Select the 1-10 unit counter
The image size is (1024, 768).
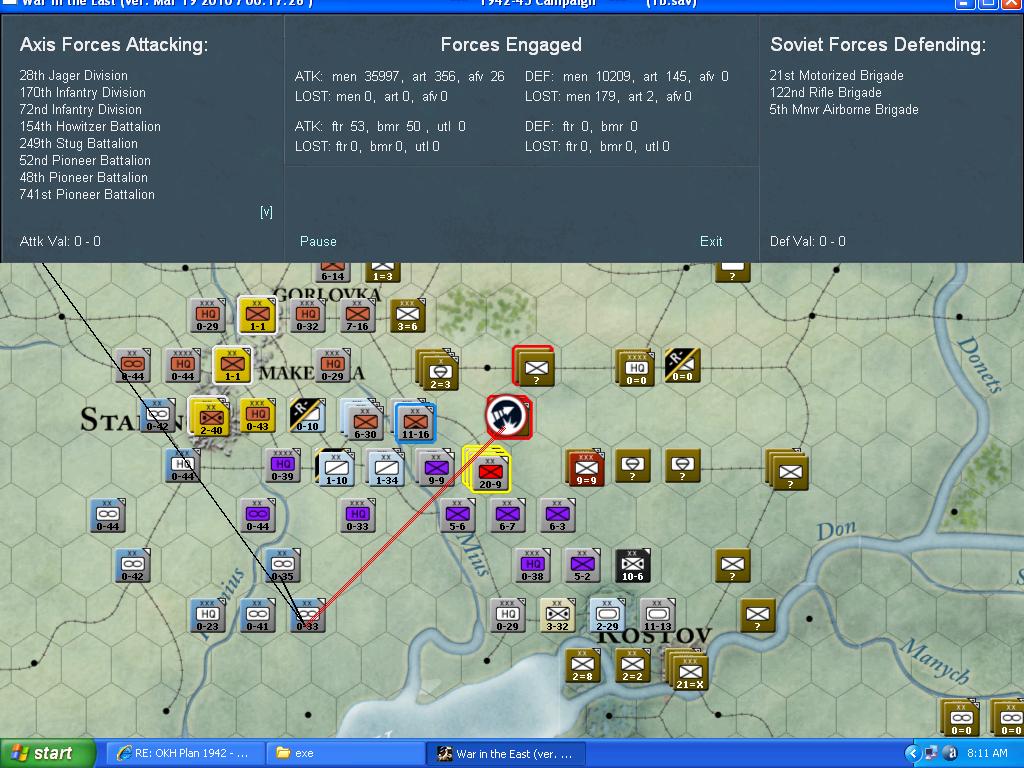coord(336,468)
